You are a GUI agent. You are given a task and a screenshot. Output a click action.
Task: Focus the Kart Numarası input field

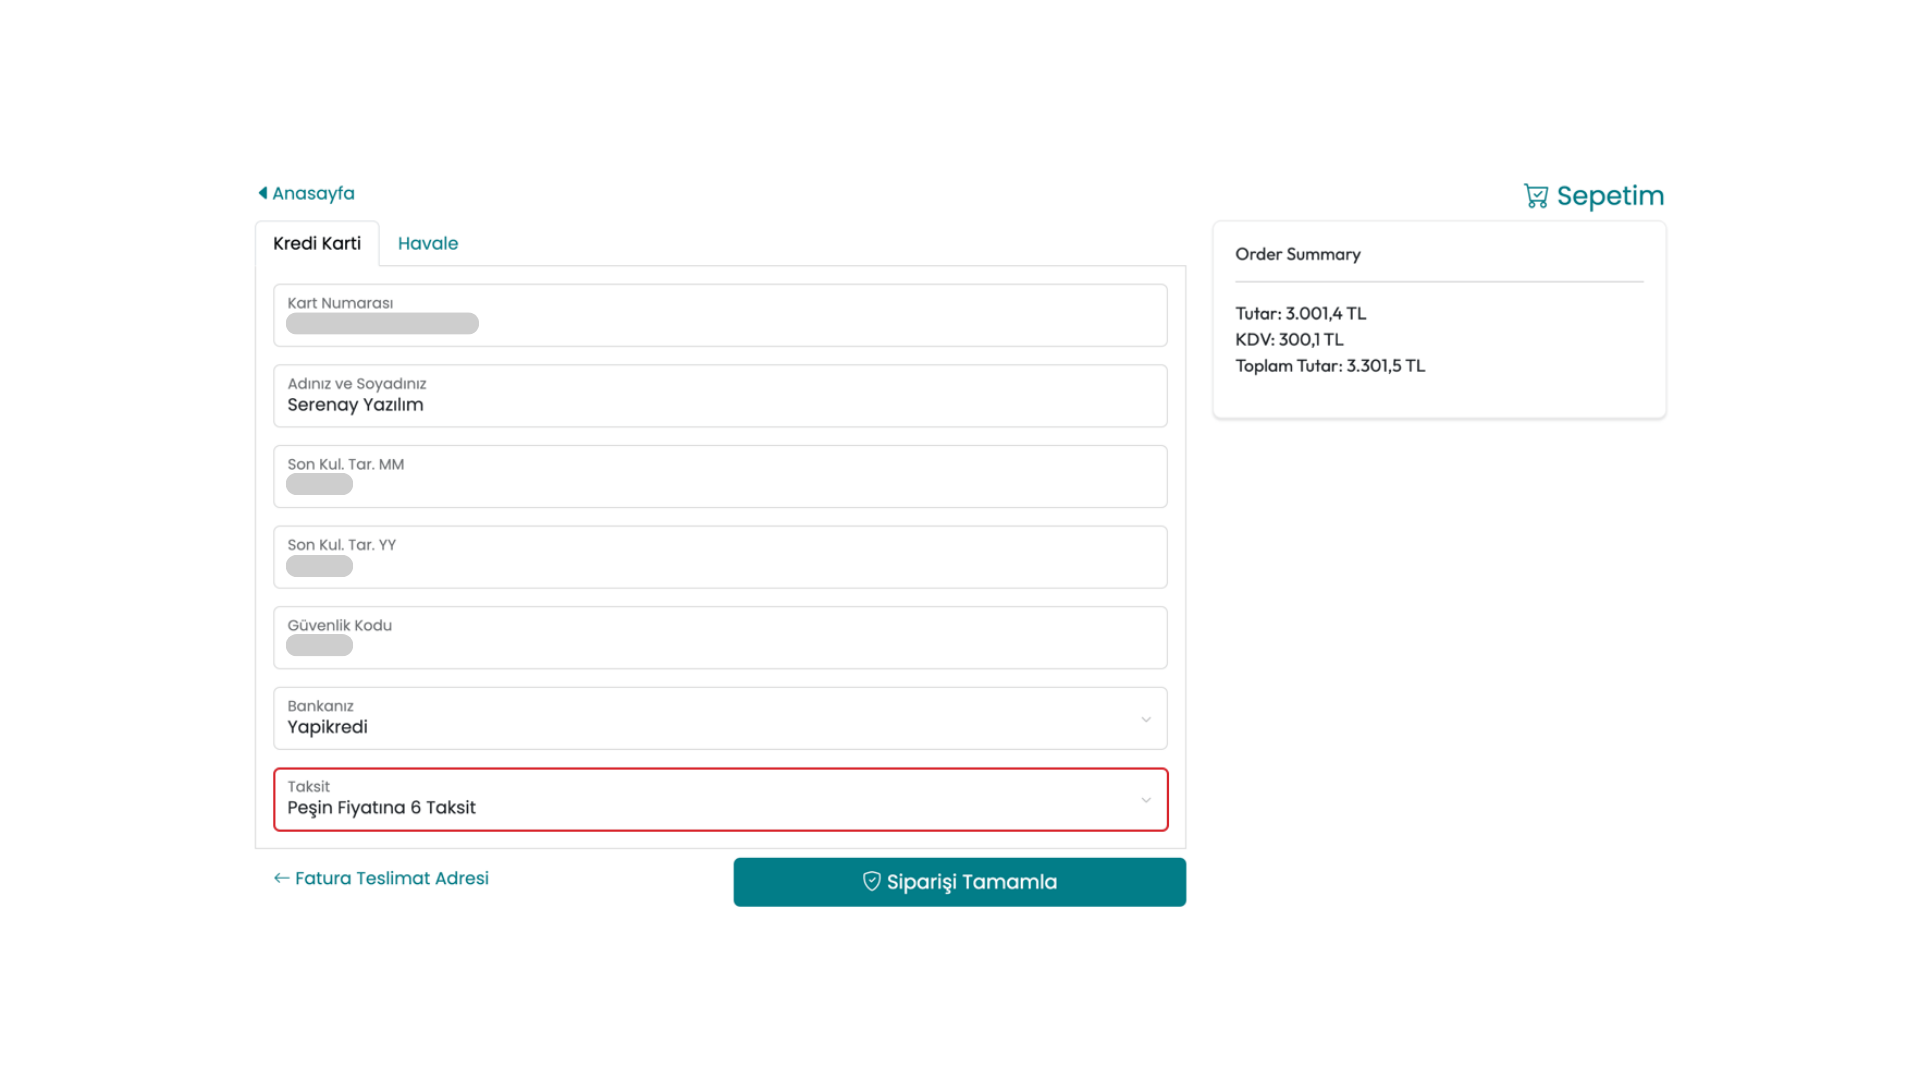pyautogui.click(x=720, y=316)
